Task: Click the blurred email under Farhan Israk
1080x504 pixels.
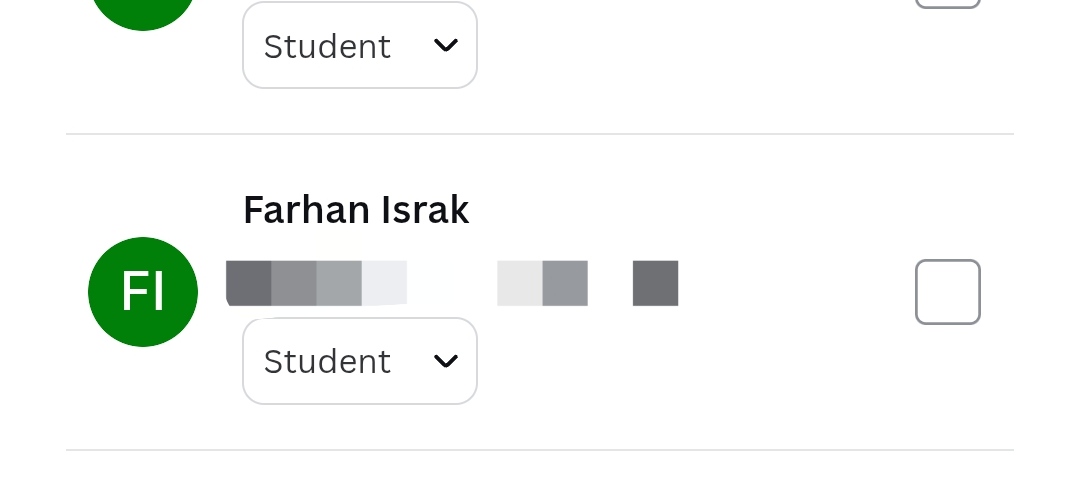Action: coord(450,283)
